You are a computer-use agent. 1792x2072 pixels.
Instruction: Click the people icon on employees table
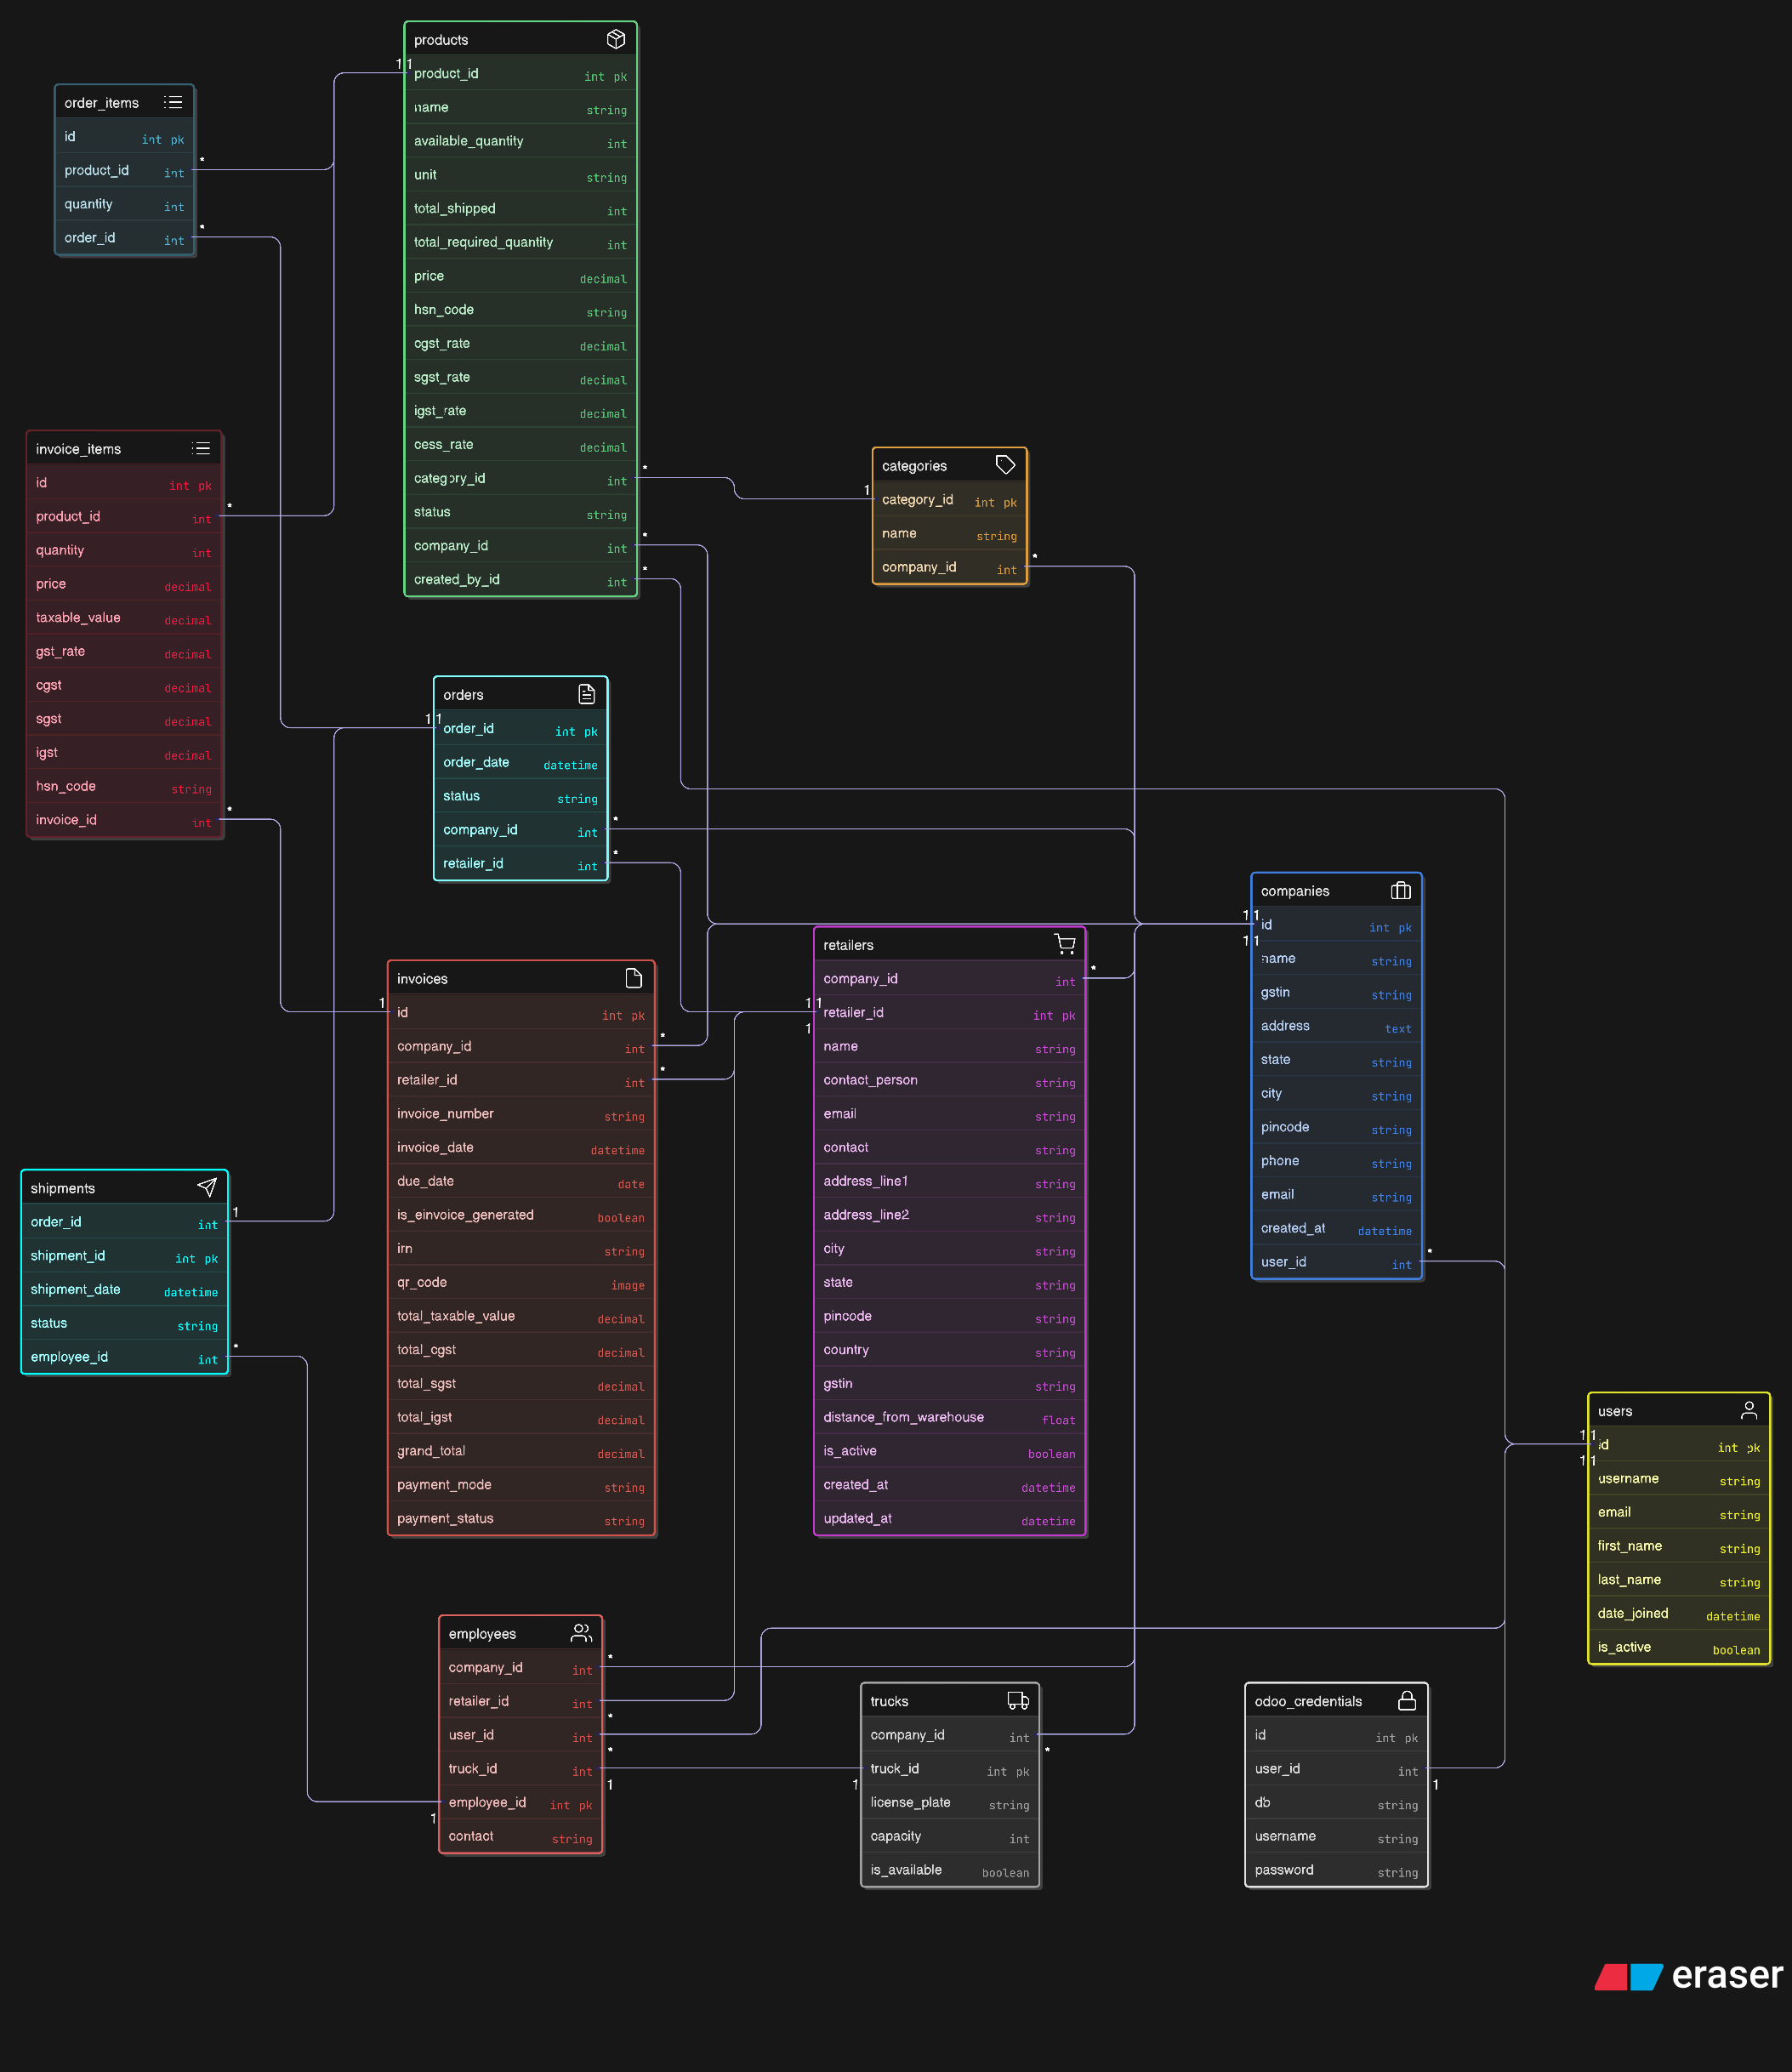click(x=581, y=1633)
